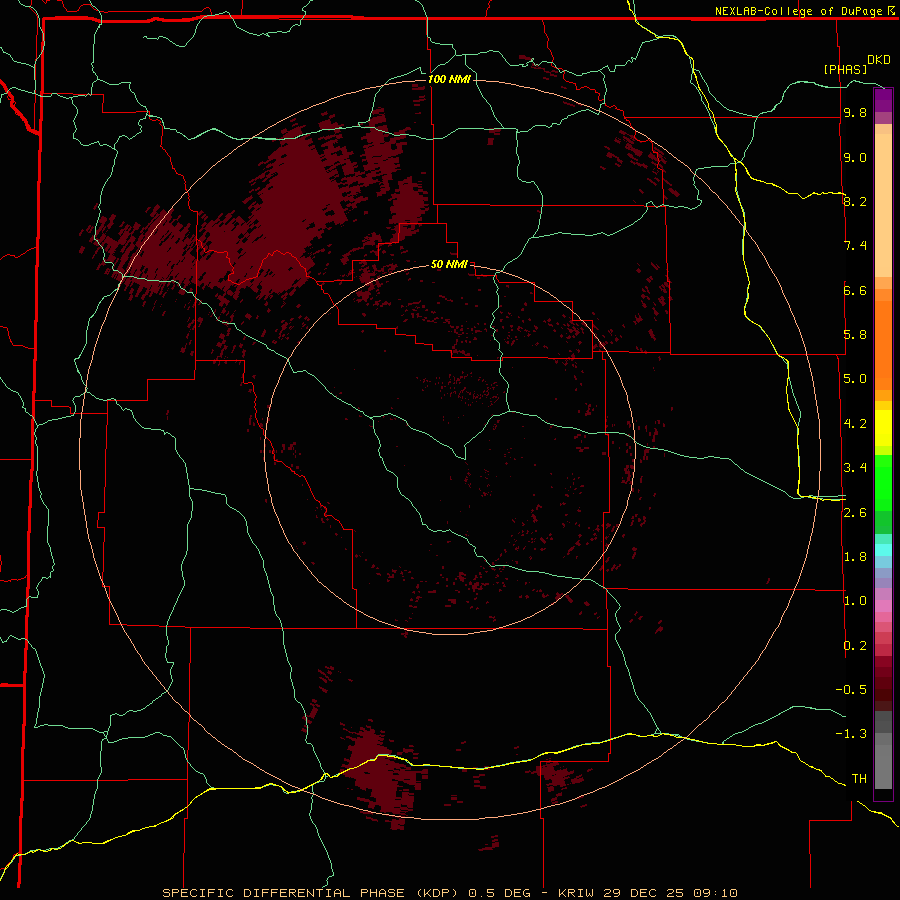Click the 9.0 value on the color scale
The height and width of the screenshot is (900, 900).
855,157
